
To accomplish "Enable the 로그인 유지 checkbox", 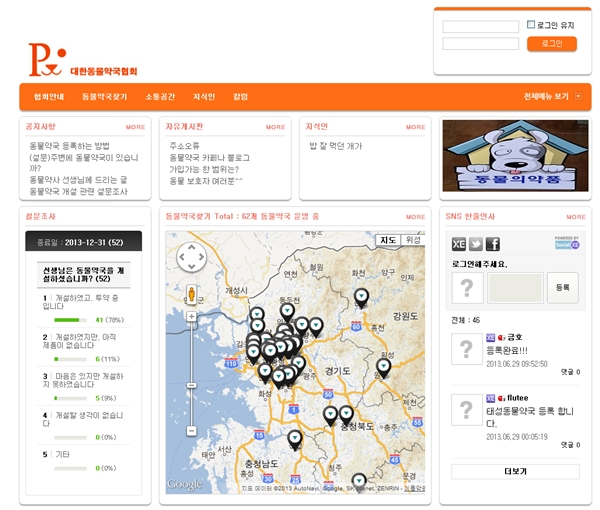I will coord(532,25).
